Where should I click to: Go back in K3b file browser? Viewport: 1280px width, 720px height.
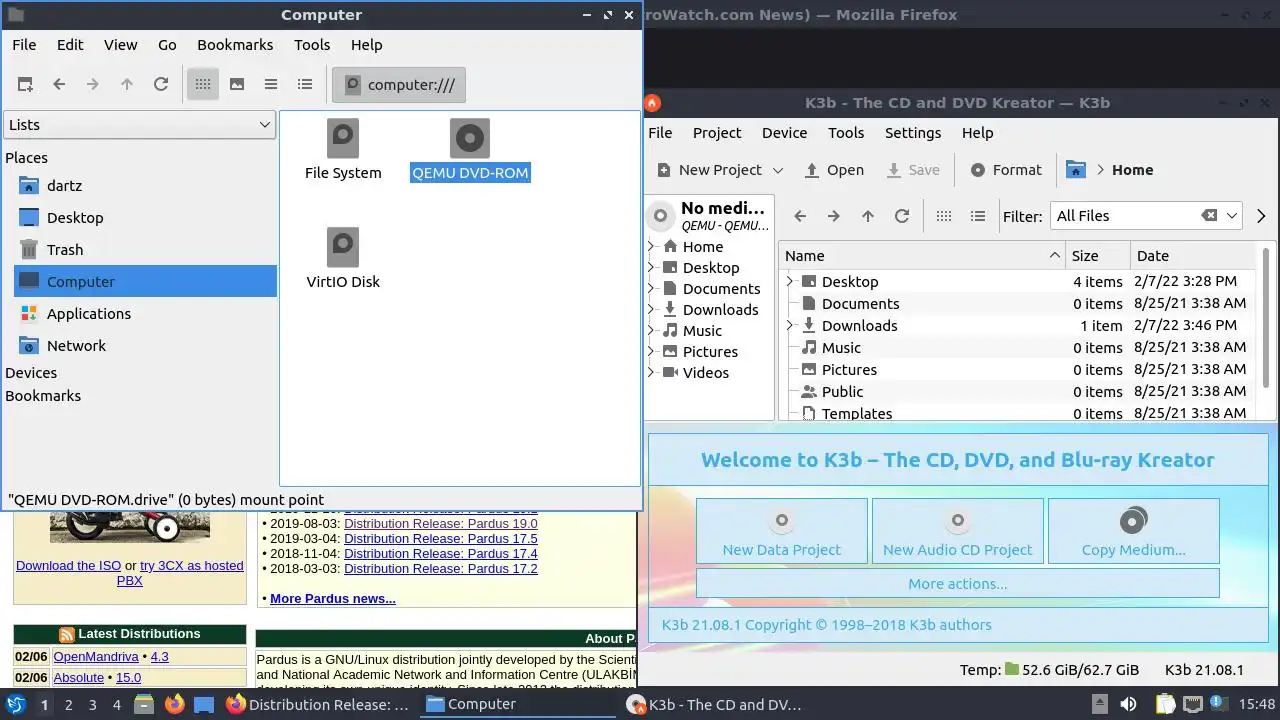click(800, 216)
